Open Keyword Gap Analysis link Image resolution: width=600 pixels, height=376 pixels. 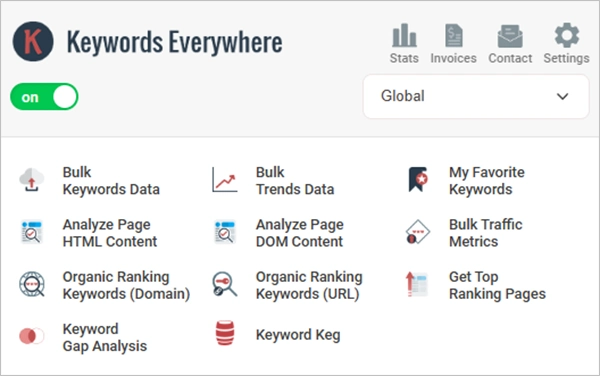tap(105, 337)
